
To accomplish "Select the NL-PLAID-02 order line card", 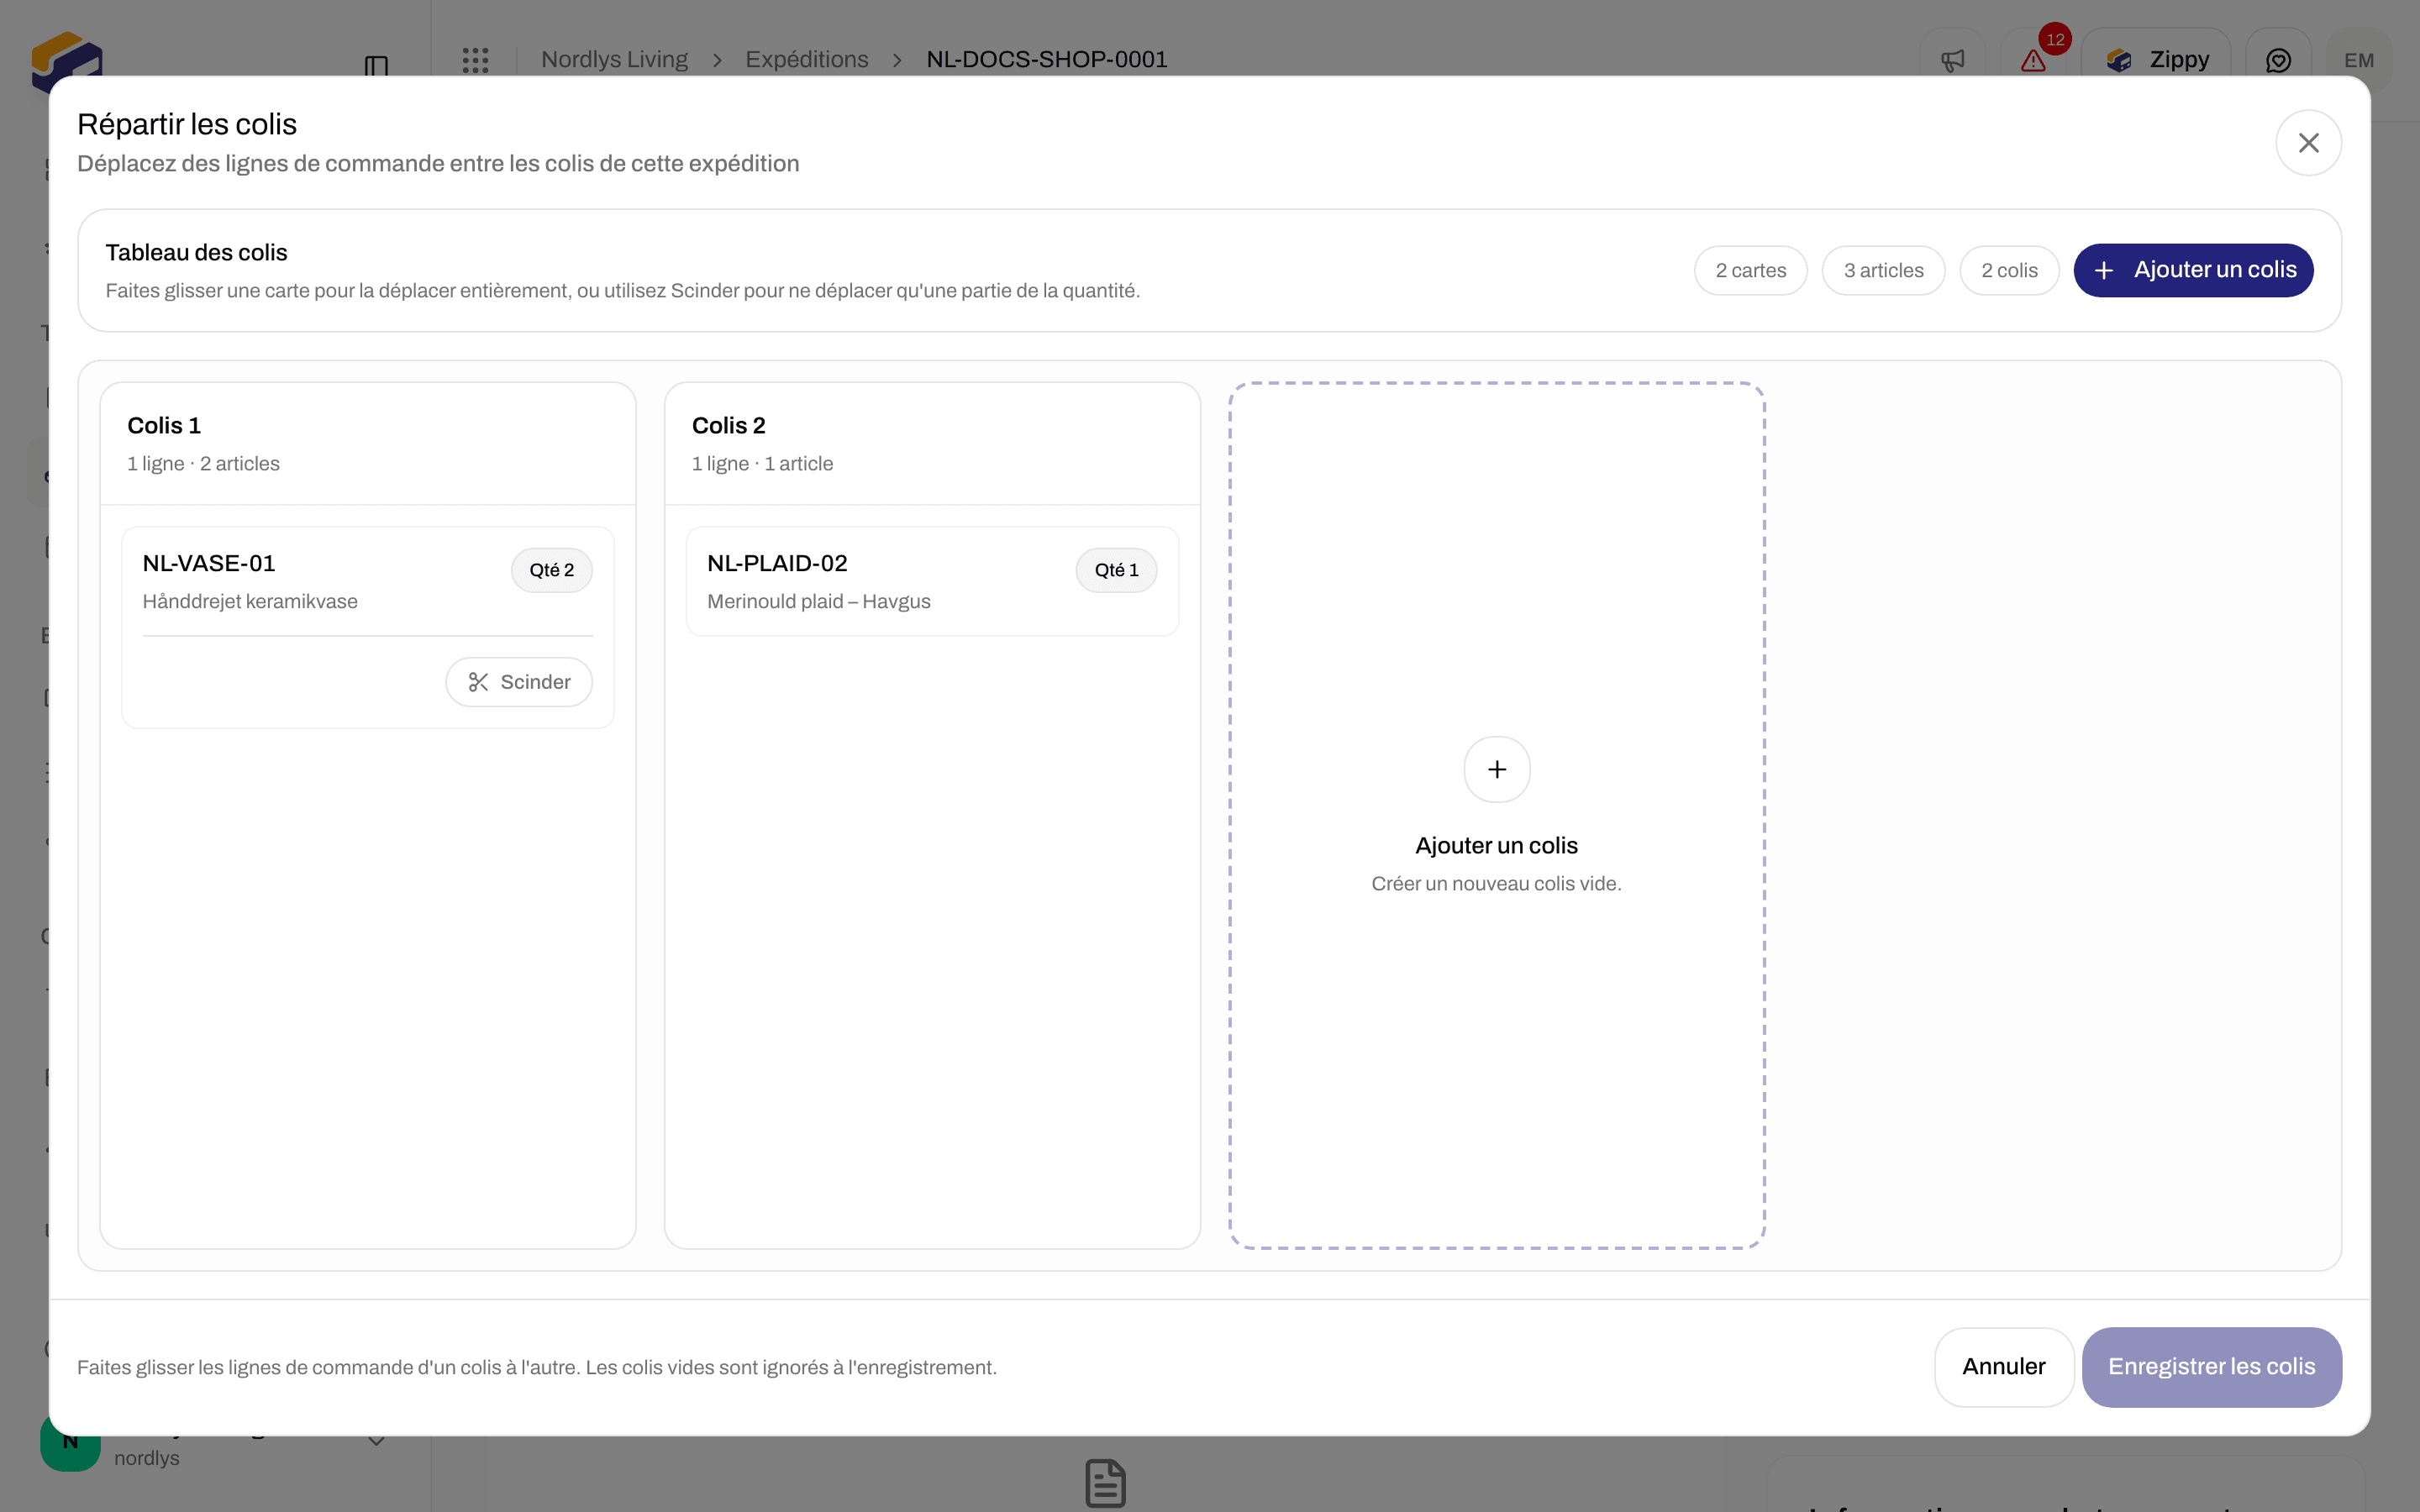I will point(932,581).
